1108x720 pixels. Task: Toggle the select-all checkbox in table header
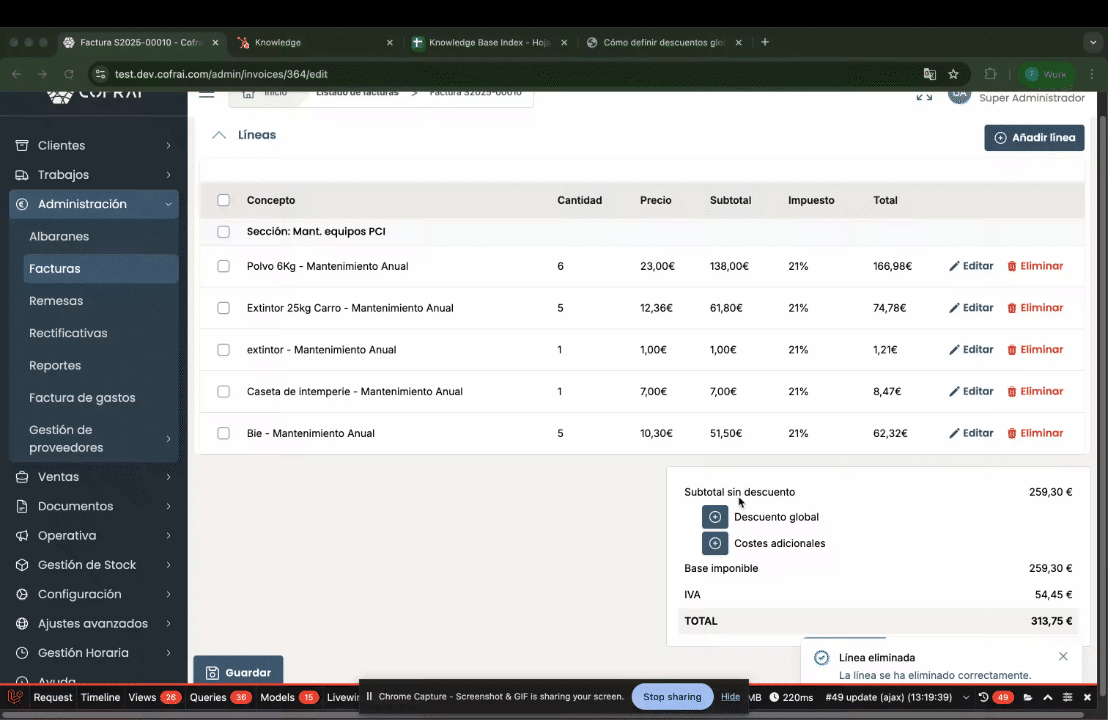(224, 200)
